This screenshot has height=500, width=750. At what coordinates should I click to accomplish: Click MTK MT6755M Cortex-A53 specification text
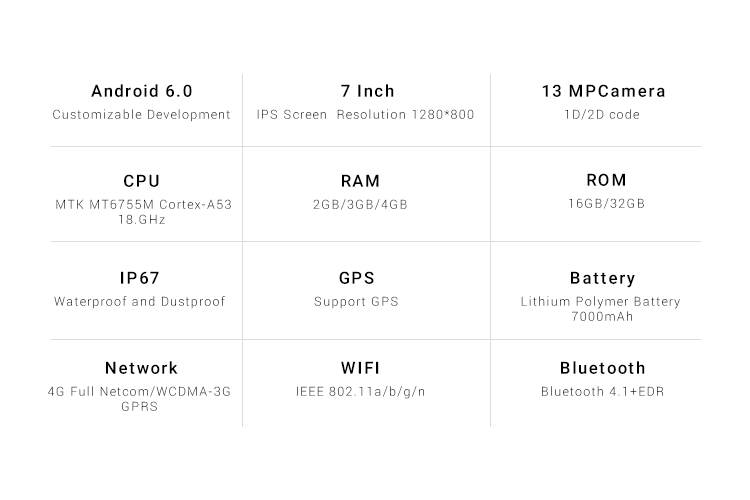[143, 205]
